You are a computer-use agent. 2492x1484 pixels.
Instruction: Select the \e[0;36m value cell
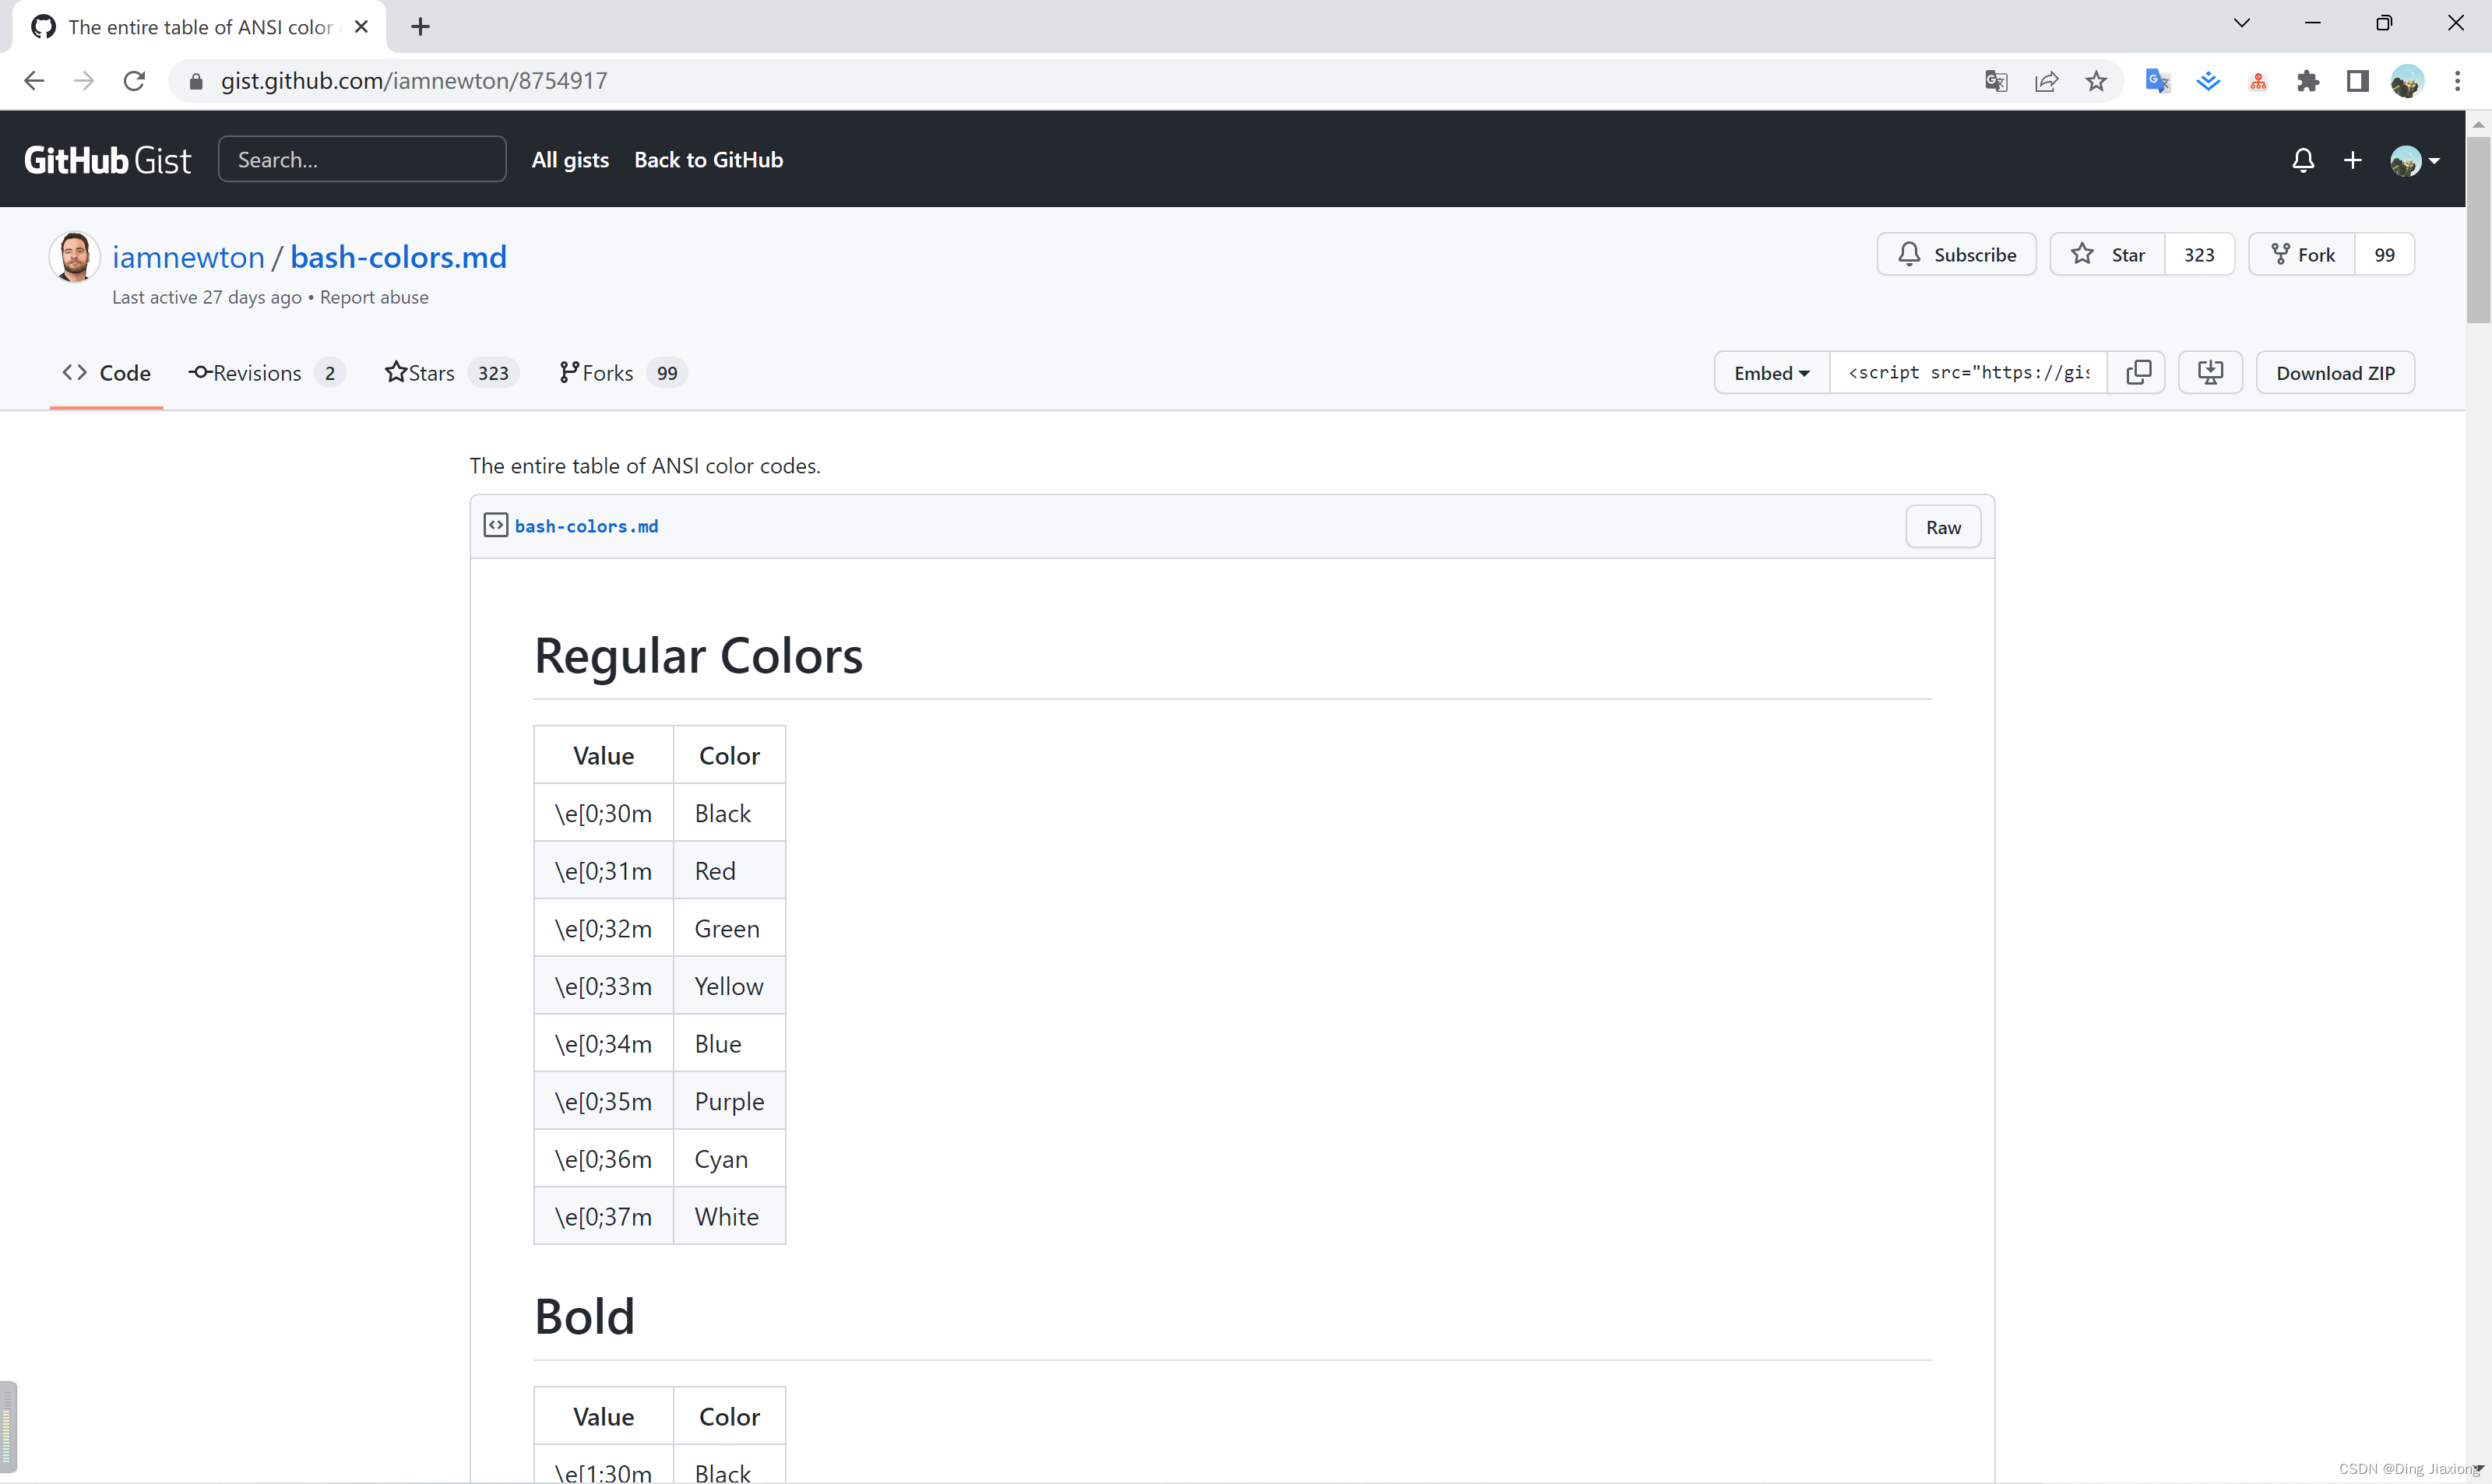(x=604, y=1158)
